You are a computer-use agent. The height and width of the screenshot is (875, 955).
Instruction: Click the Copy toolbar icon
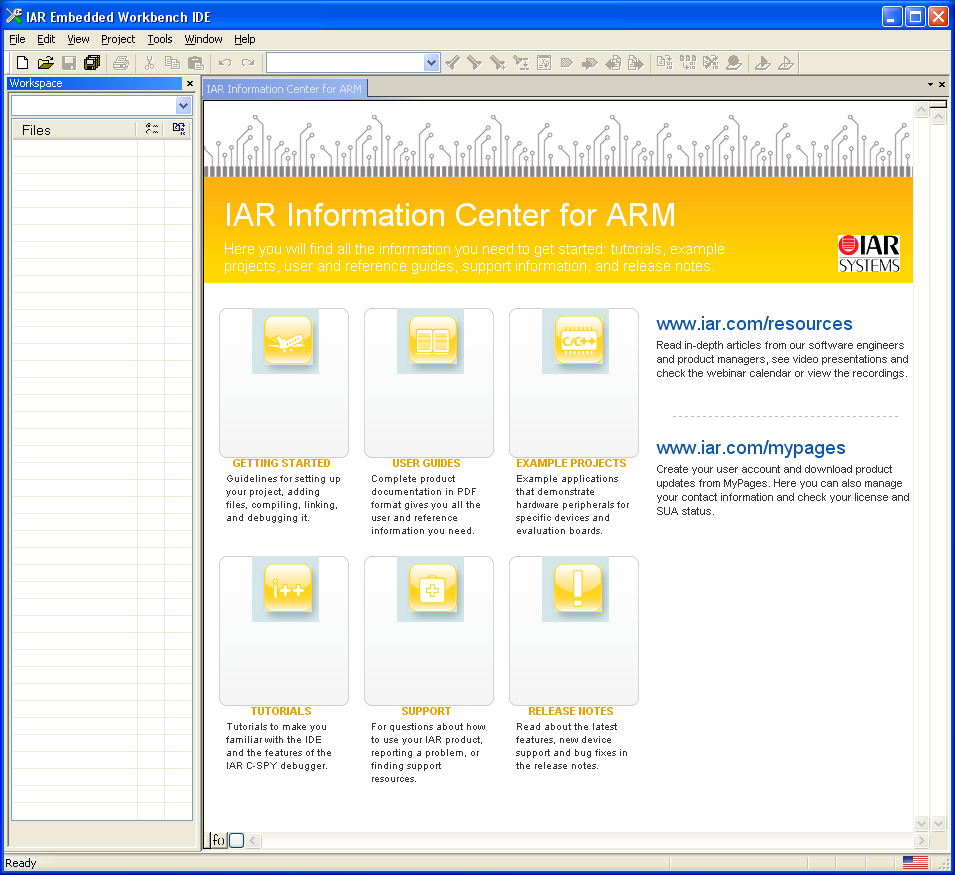[172, 63]
